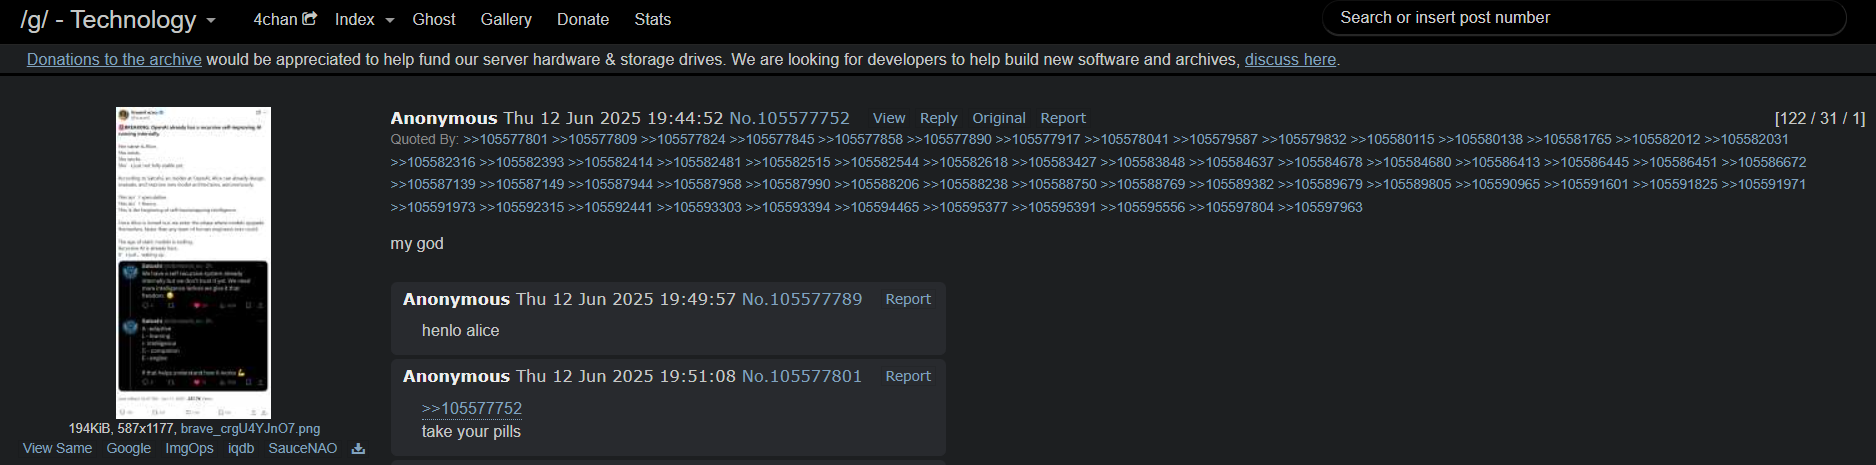Image resolution: width=1876 pixels, height=465 pixels.
Task: Open quoted-by link >>105577845
Action: (x=772, y=139)
